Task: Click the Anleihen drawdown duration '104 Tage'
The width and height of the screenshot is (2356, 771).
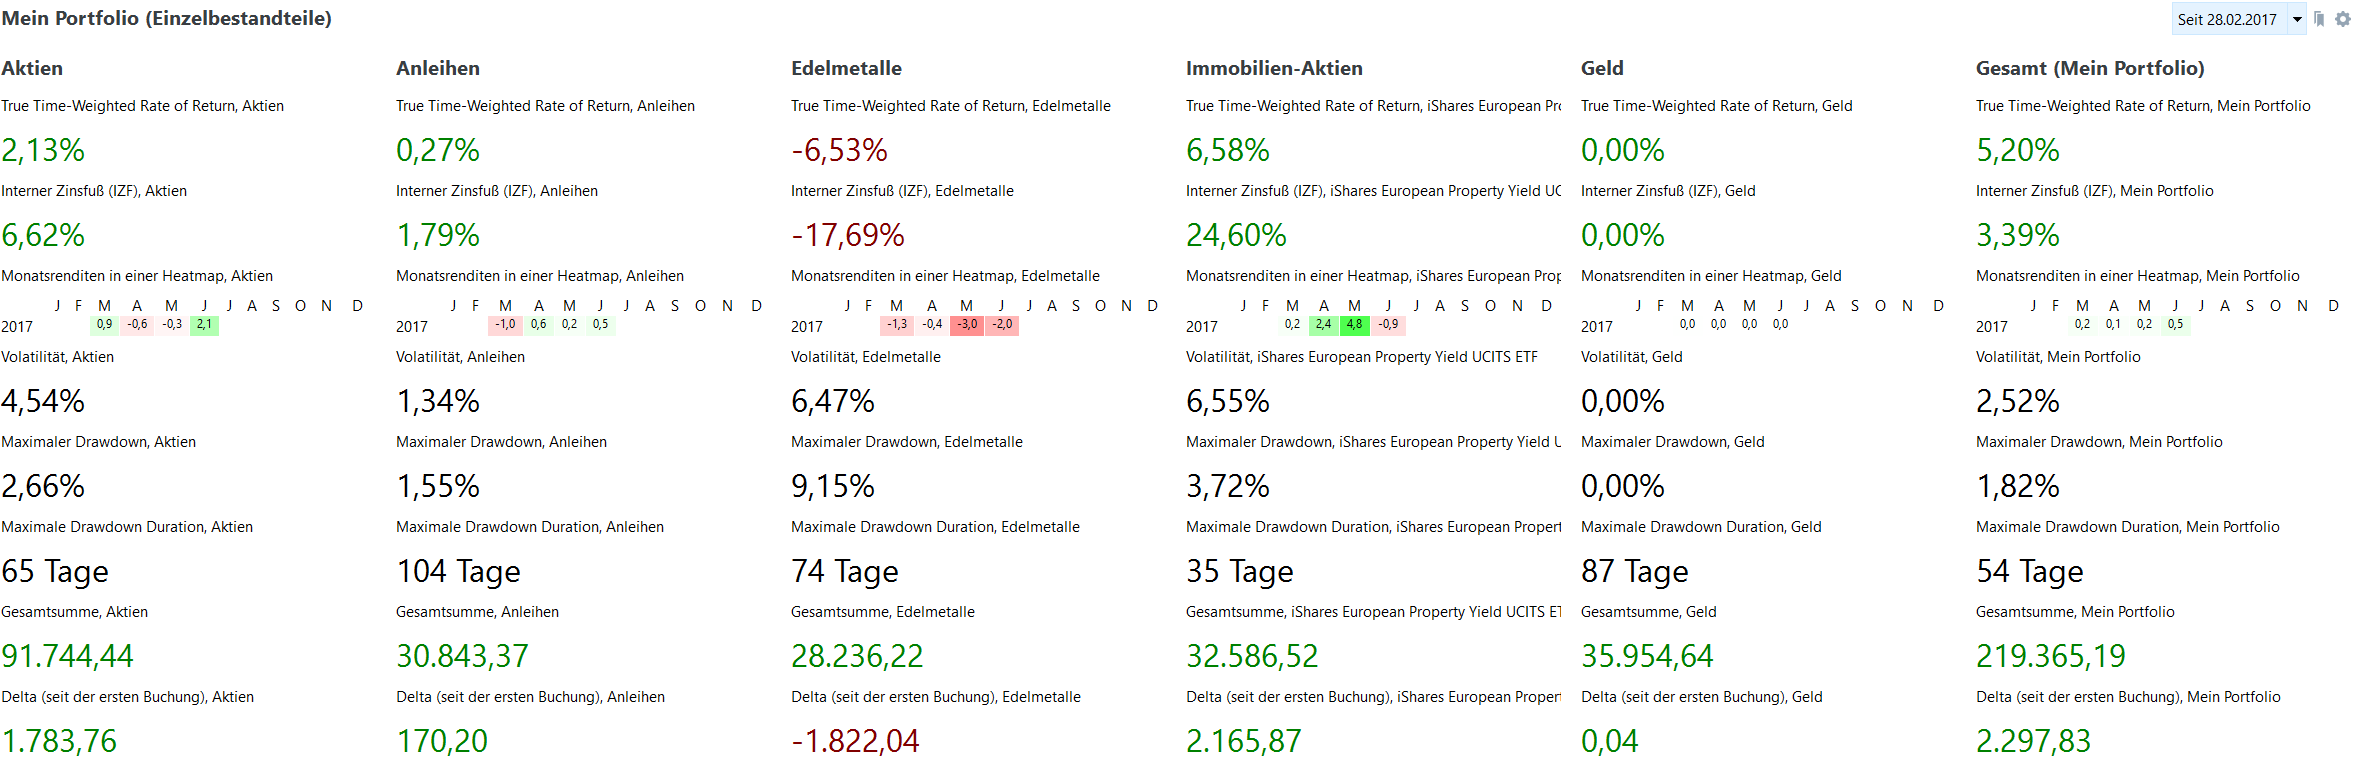Action: pyautogui.click(x=458, y=571)
